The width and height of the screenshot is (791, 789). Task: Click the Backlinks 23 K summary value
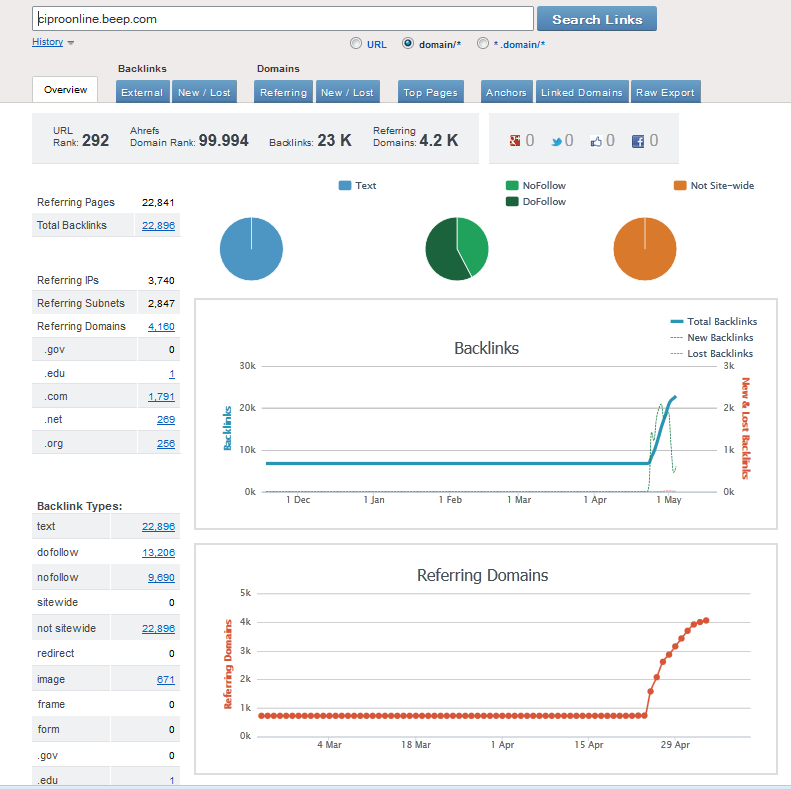tap(334, 140)
